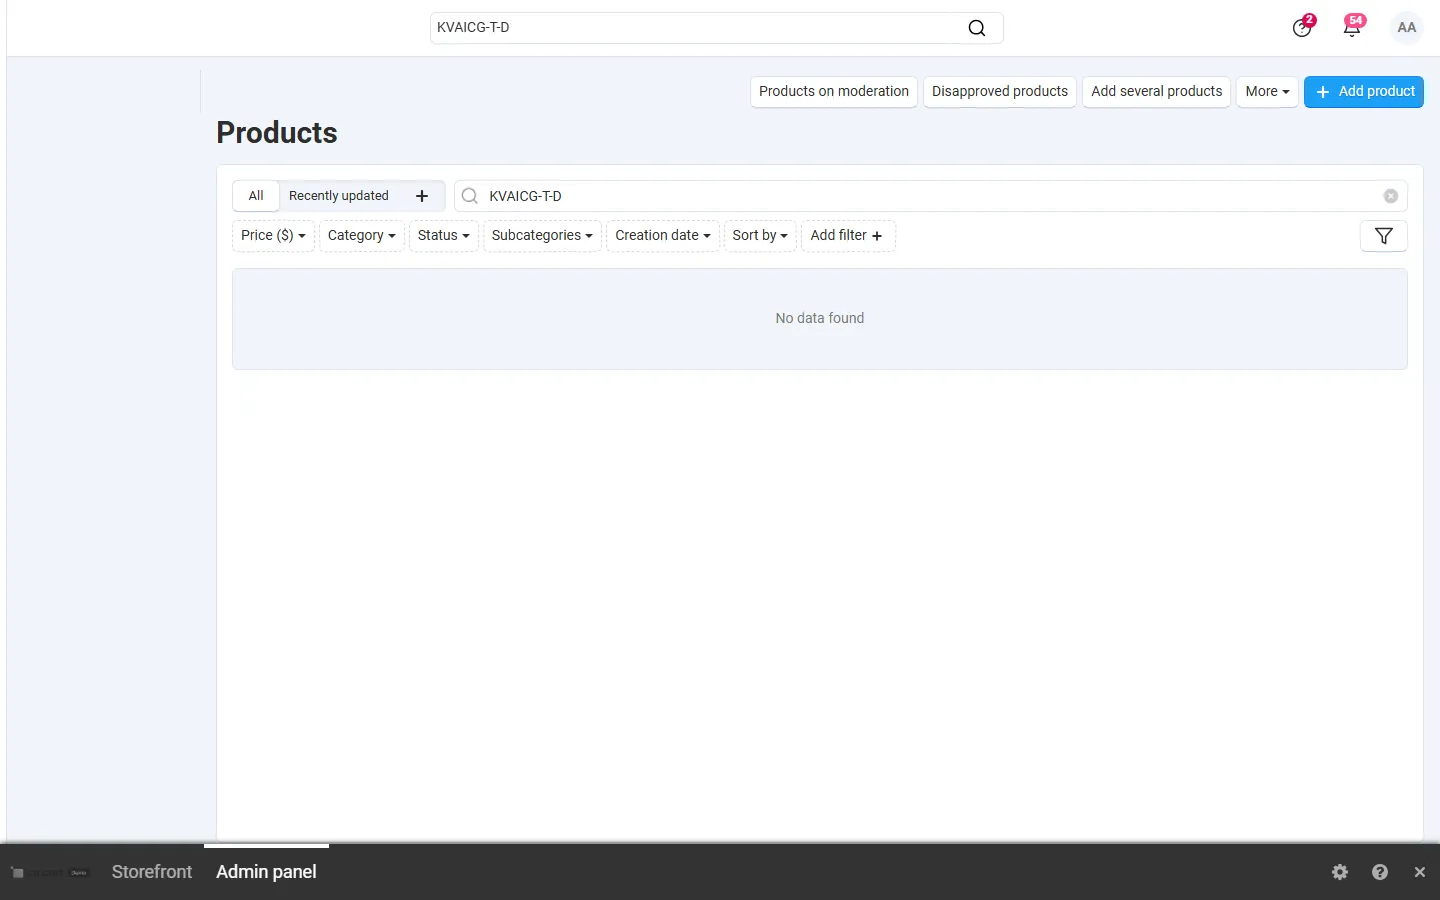This screenshot has height=900, width=1440.
Task: Open the AA user account avatar
Action: (1407, 28)
